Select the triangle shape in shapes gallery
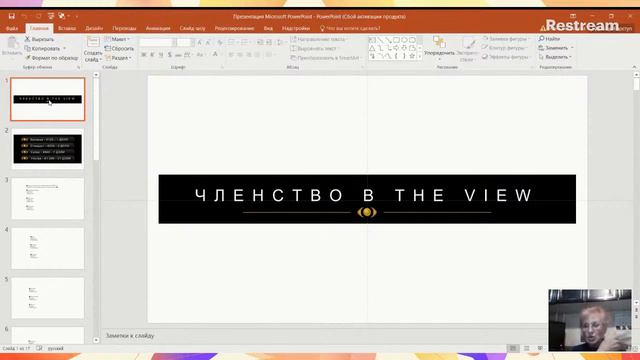Image resolution: width=640 pixels, height=360 pixels. (372, 48)
